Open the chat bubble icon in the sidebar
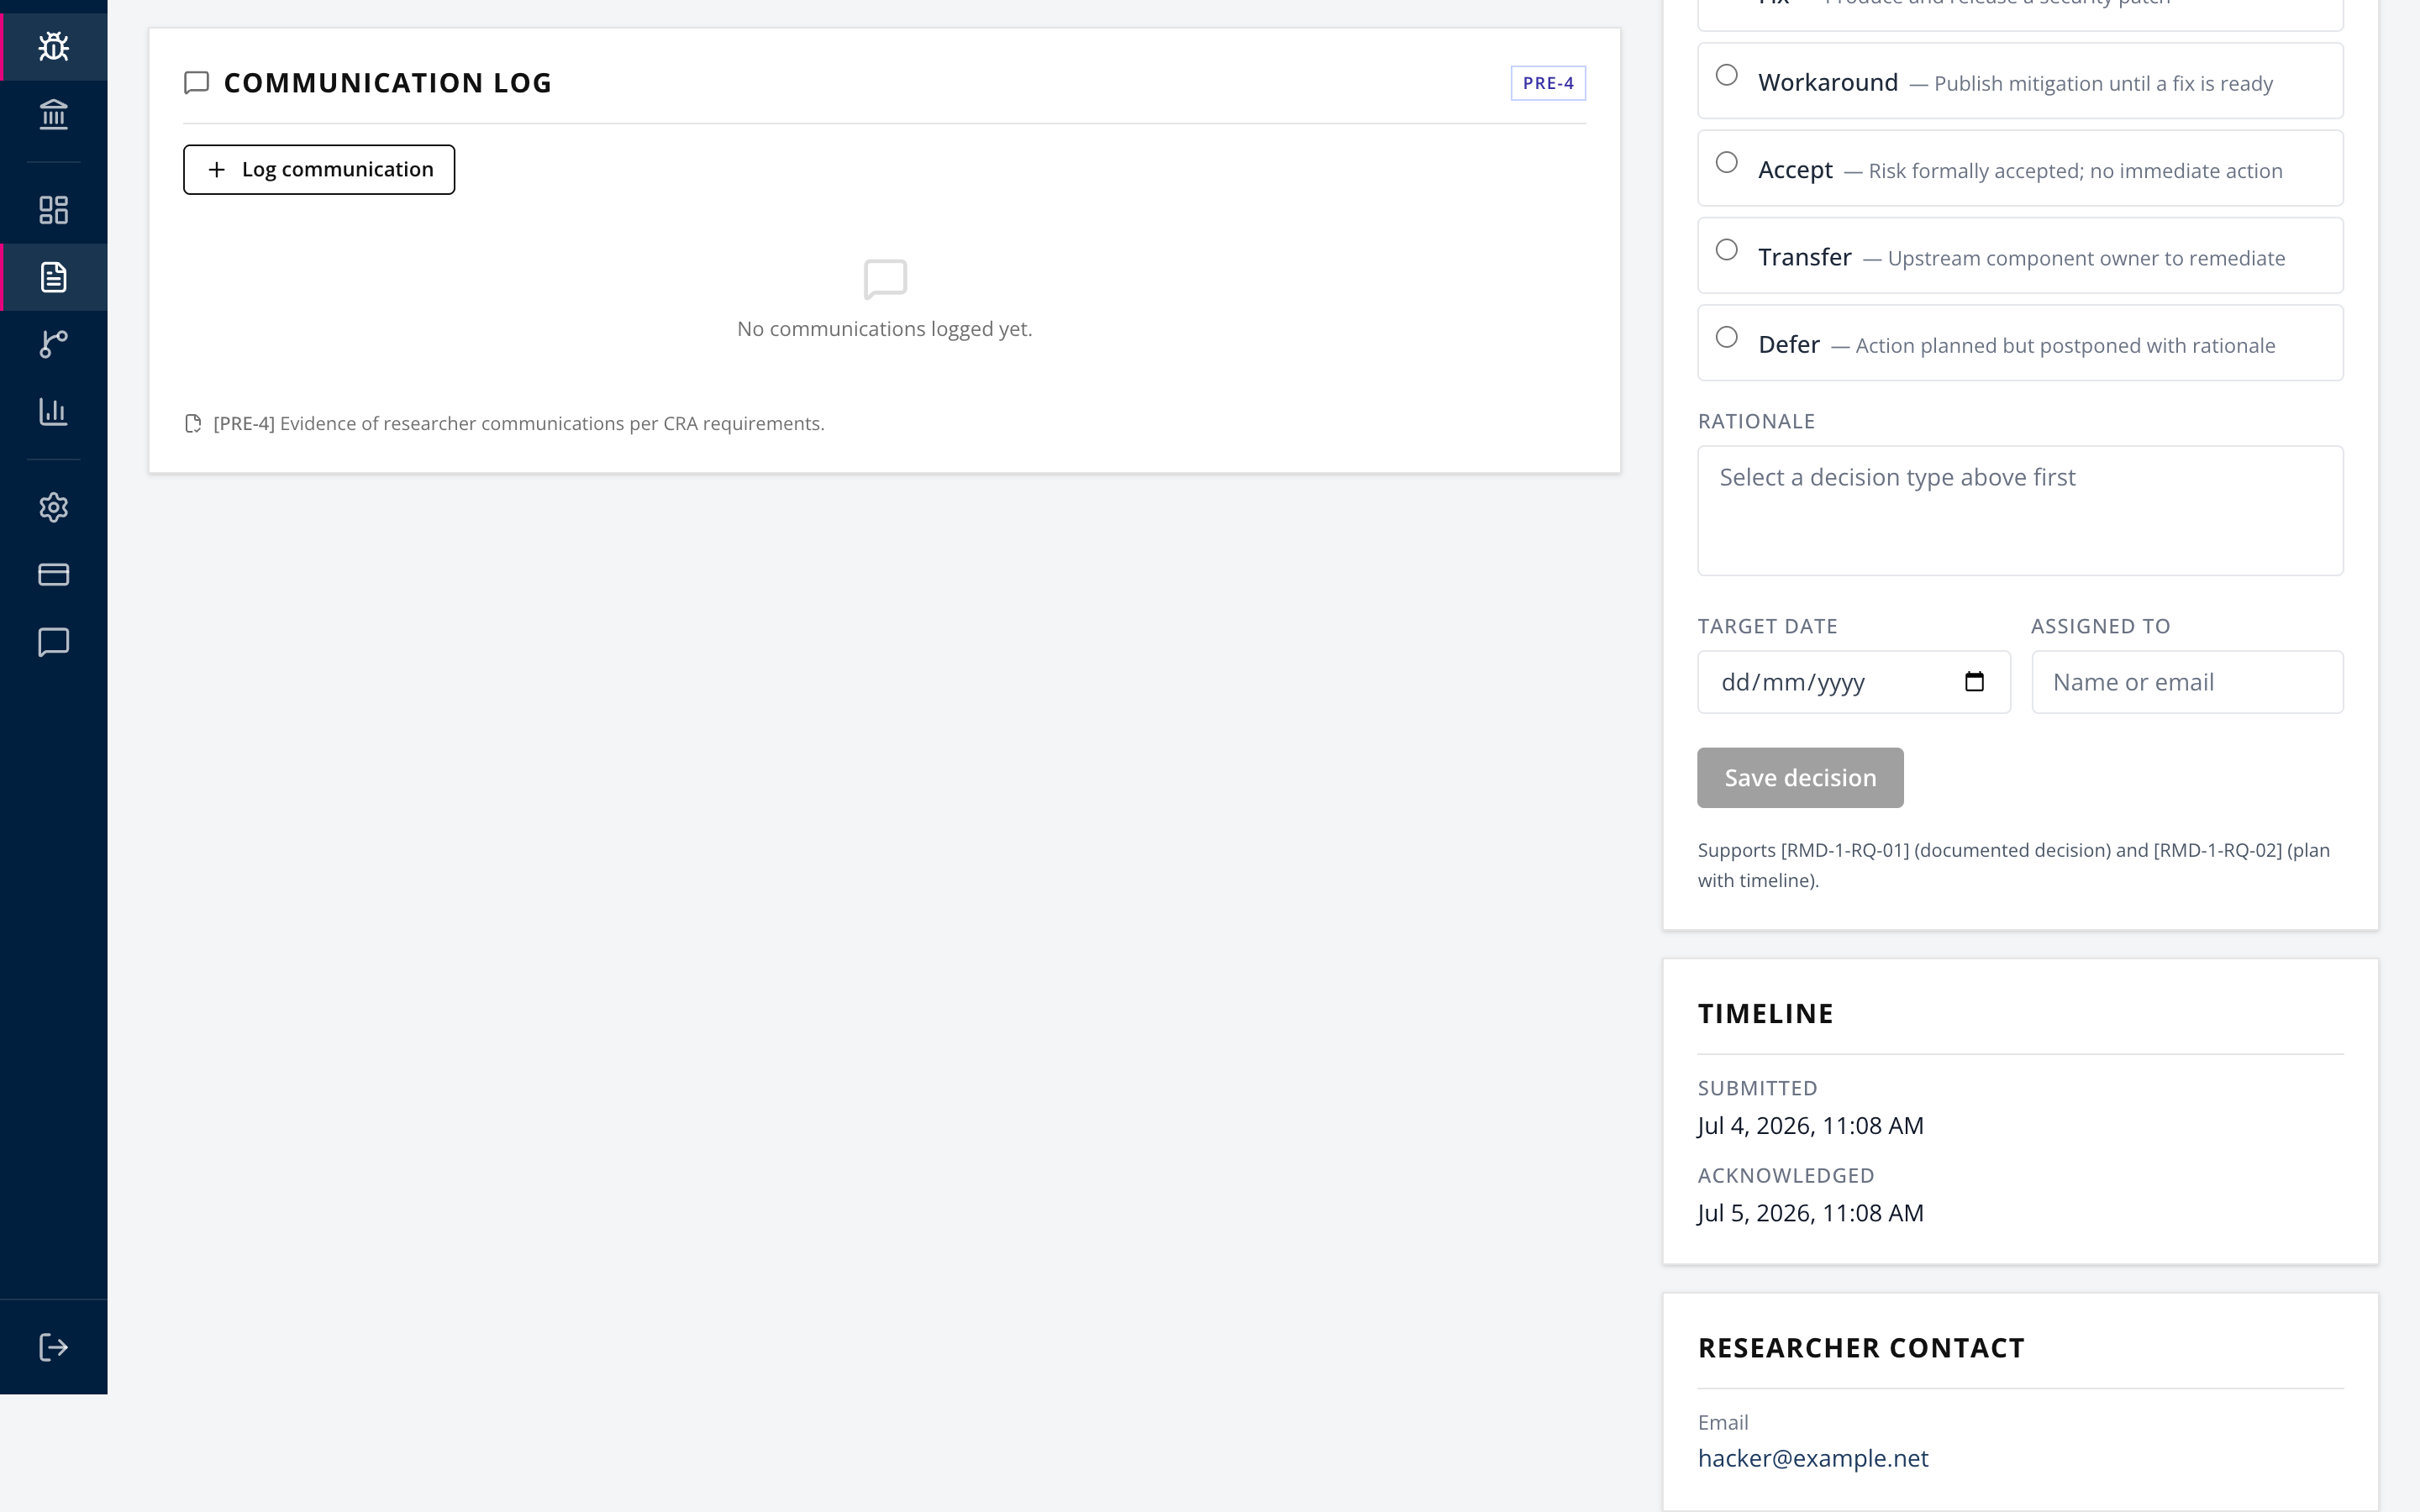The width and height of the screenshot is (2420, 1512). coord(53,642)
